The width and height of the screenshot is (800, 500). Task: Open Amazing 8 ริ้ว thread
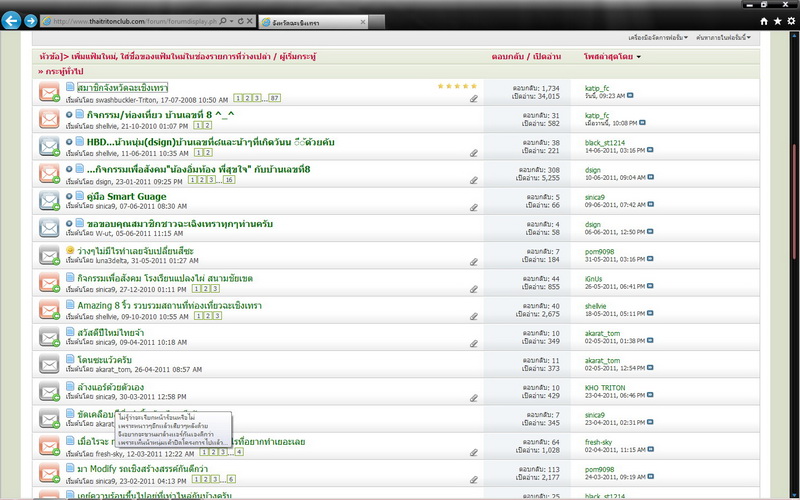pyautogui.click(x=169, y=306)
